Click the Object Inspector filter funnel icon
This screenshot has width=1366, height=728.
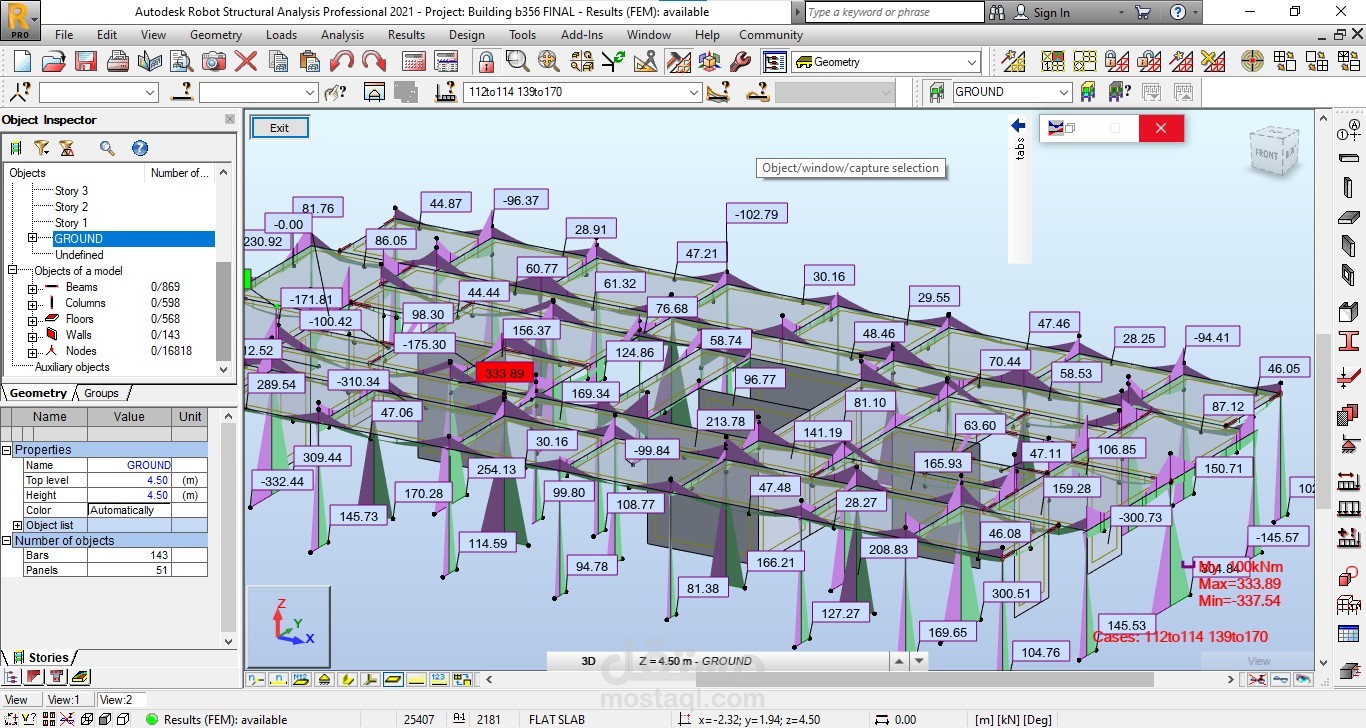(41, 148)
